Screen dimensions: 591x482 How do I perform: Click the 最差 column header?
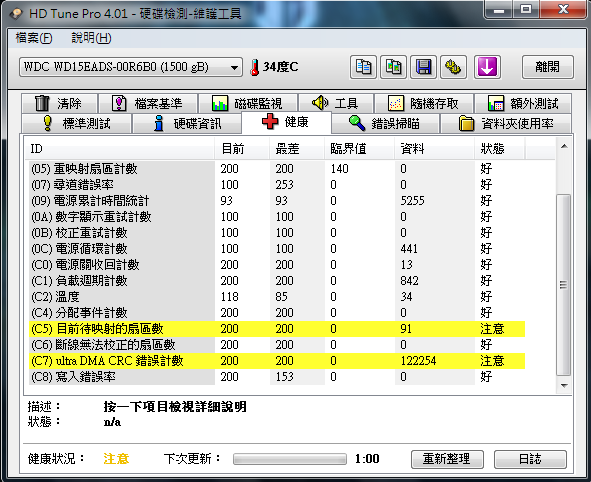(297, 148)
